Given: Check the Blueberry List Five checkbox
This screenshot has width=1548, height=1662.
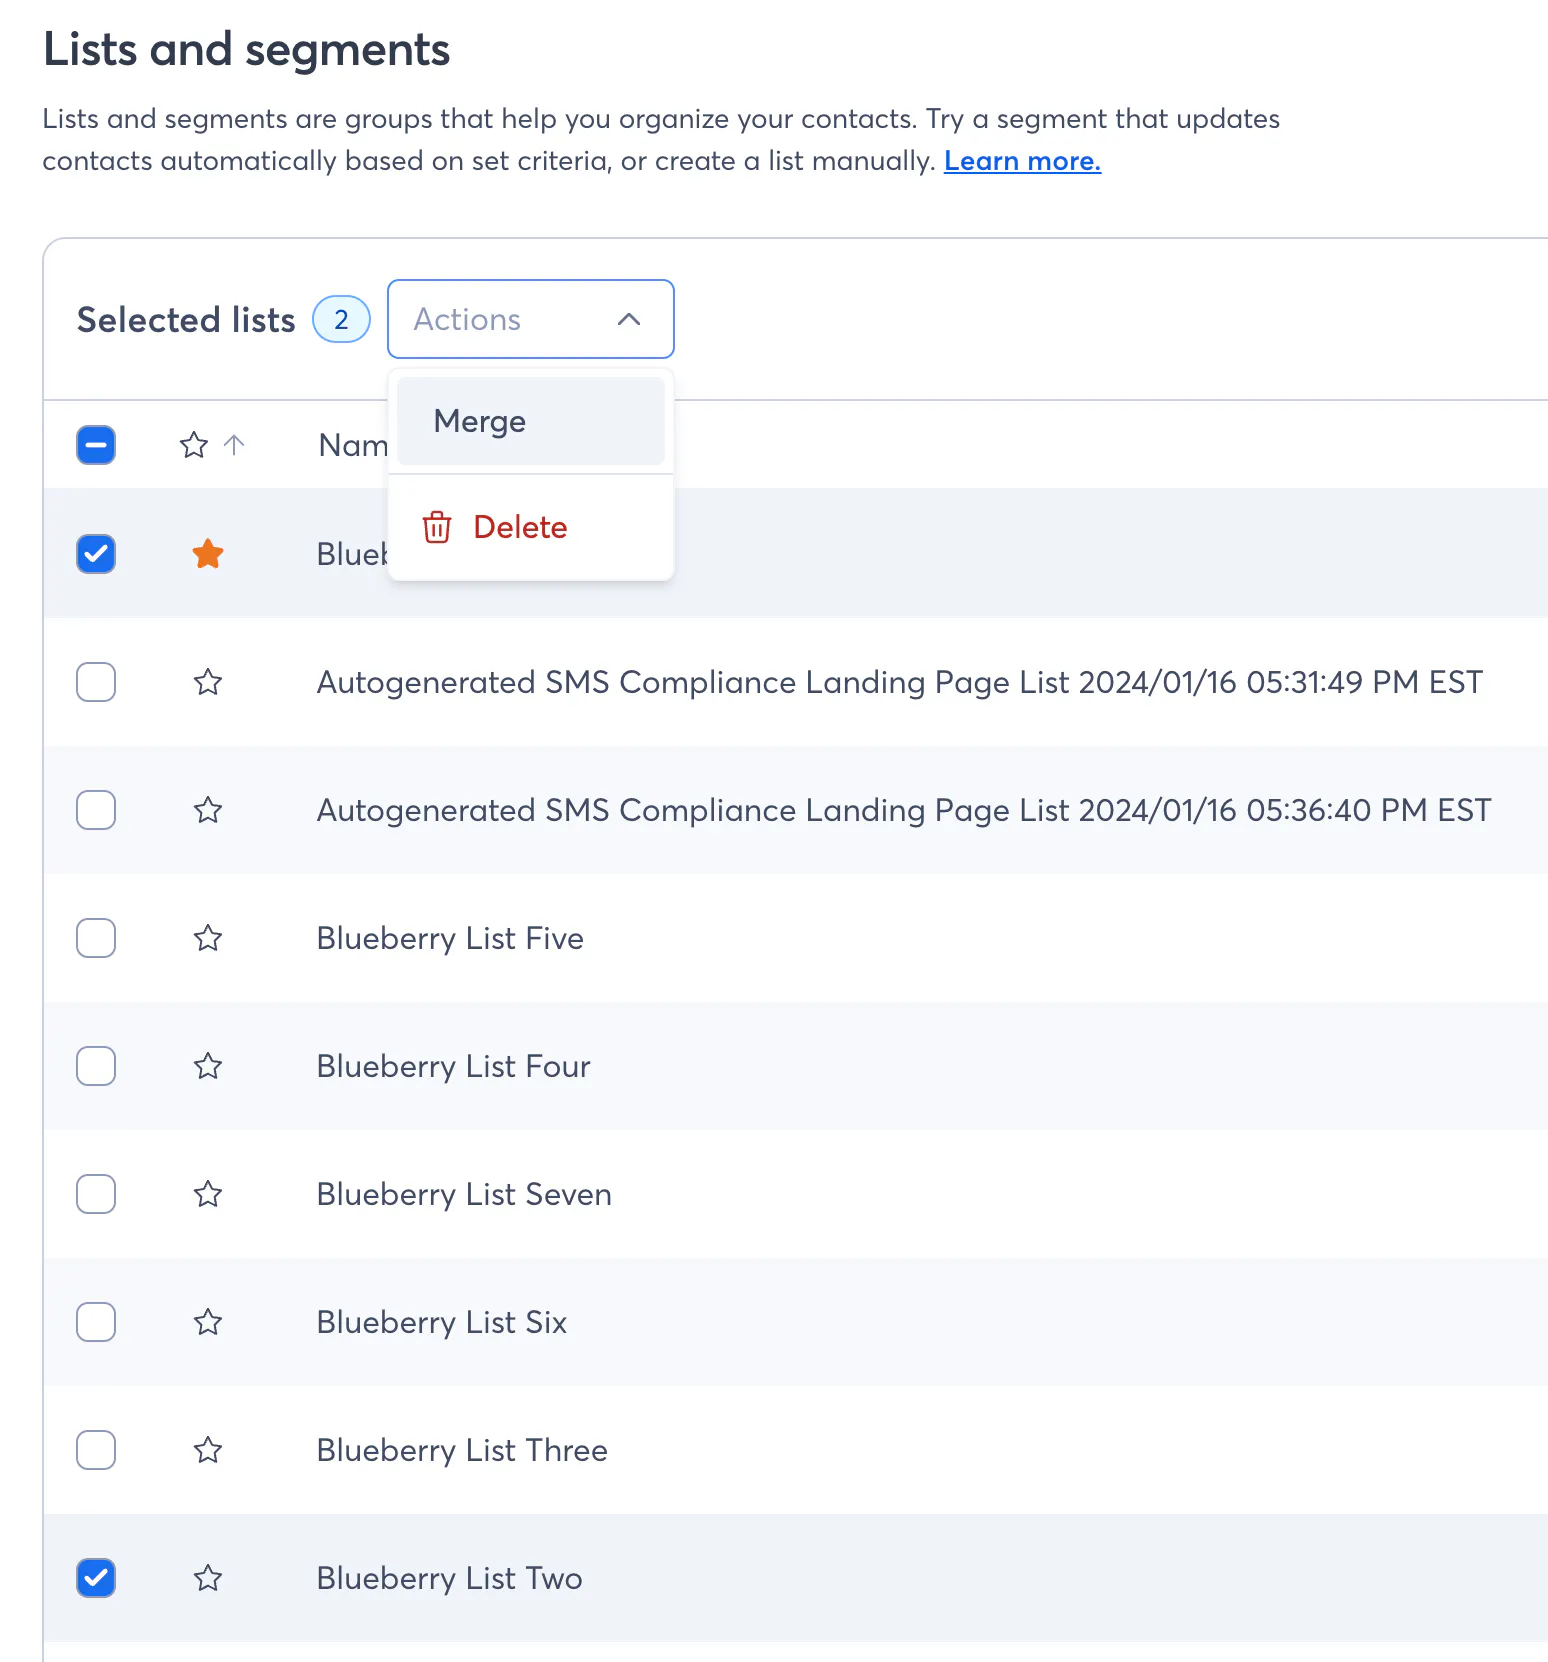Looking at the screenshot, I should pos(96,938).
